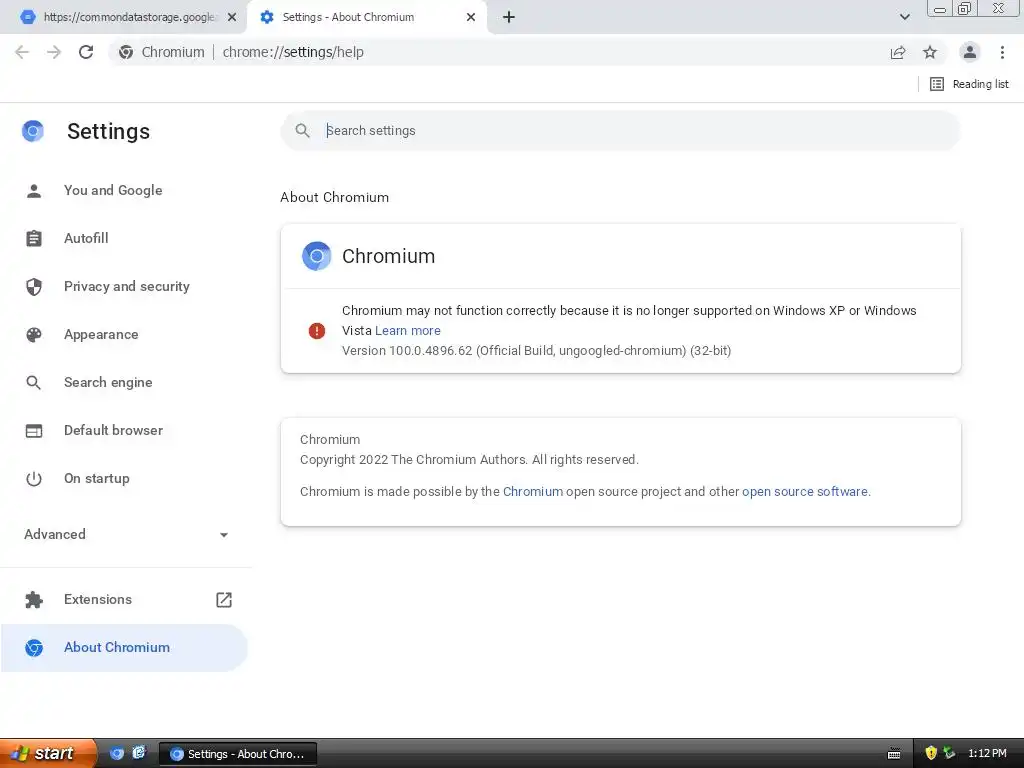
Task: Click the on-screen keyboard tray icon
Action: click(894, 754)
